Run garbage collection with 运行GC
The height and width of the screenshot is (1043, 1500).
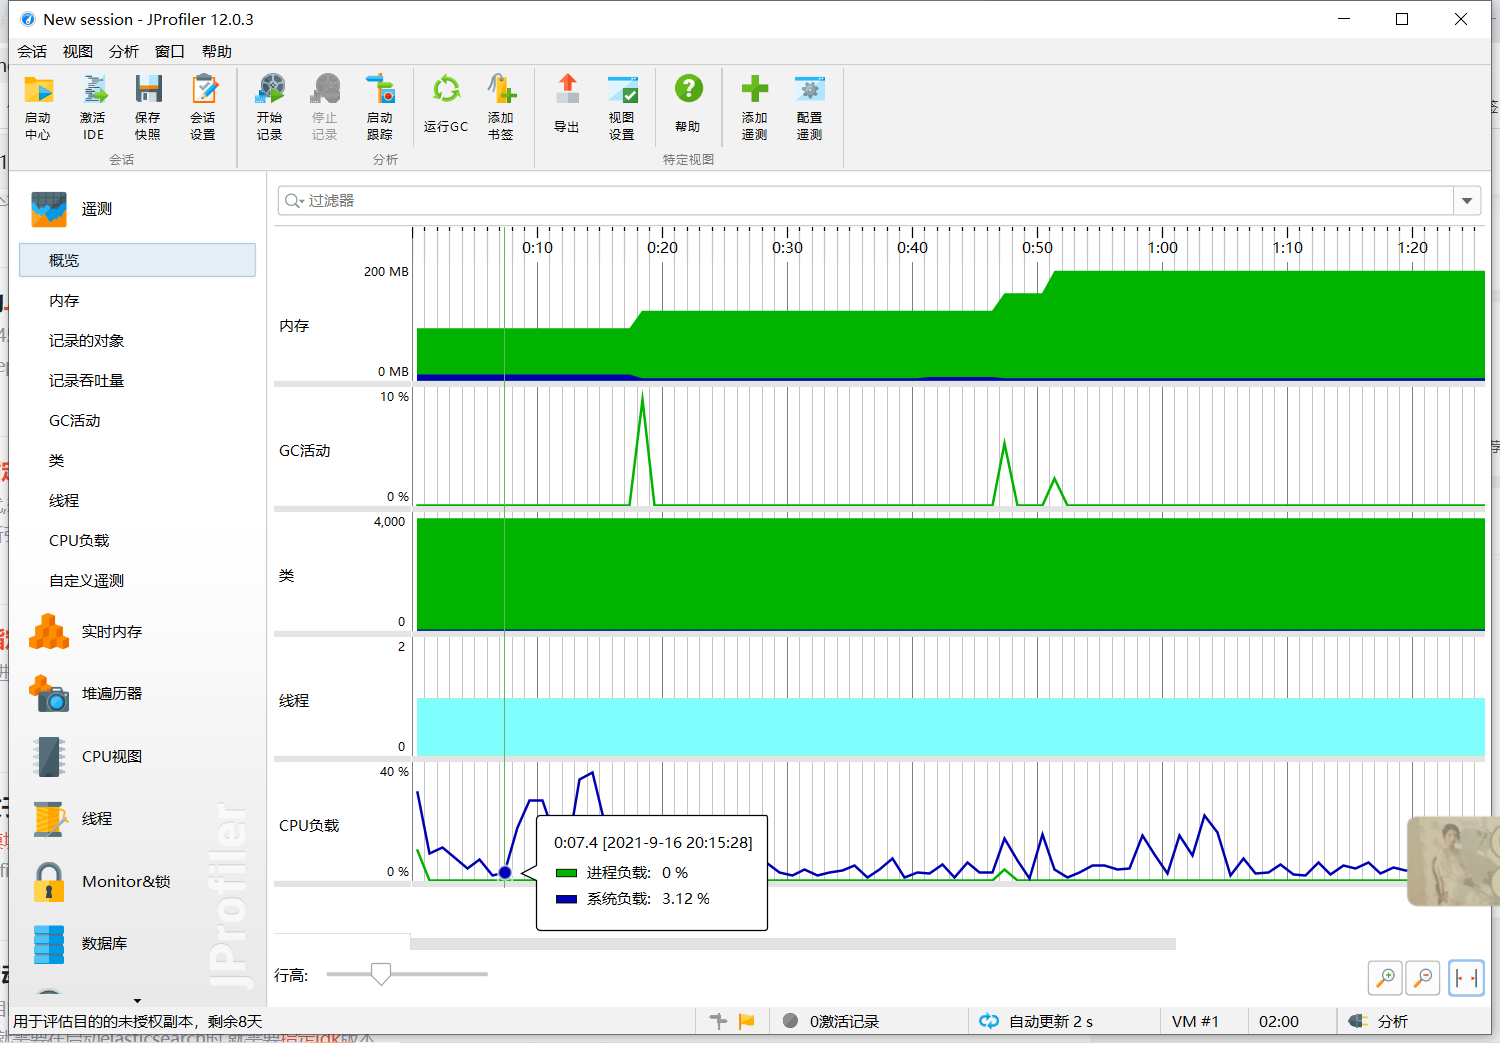(446, 104)
